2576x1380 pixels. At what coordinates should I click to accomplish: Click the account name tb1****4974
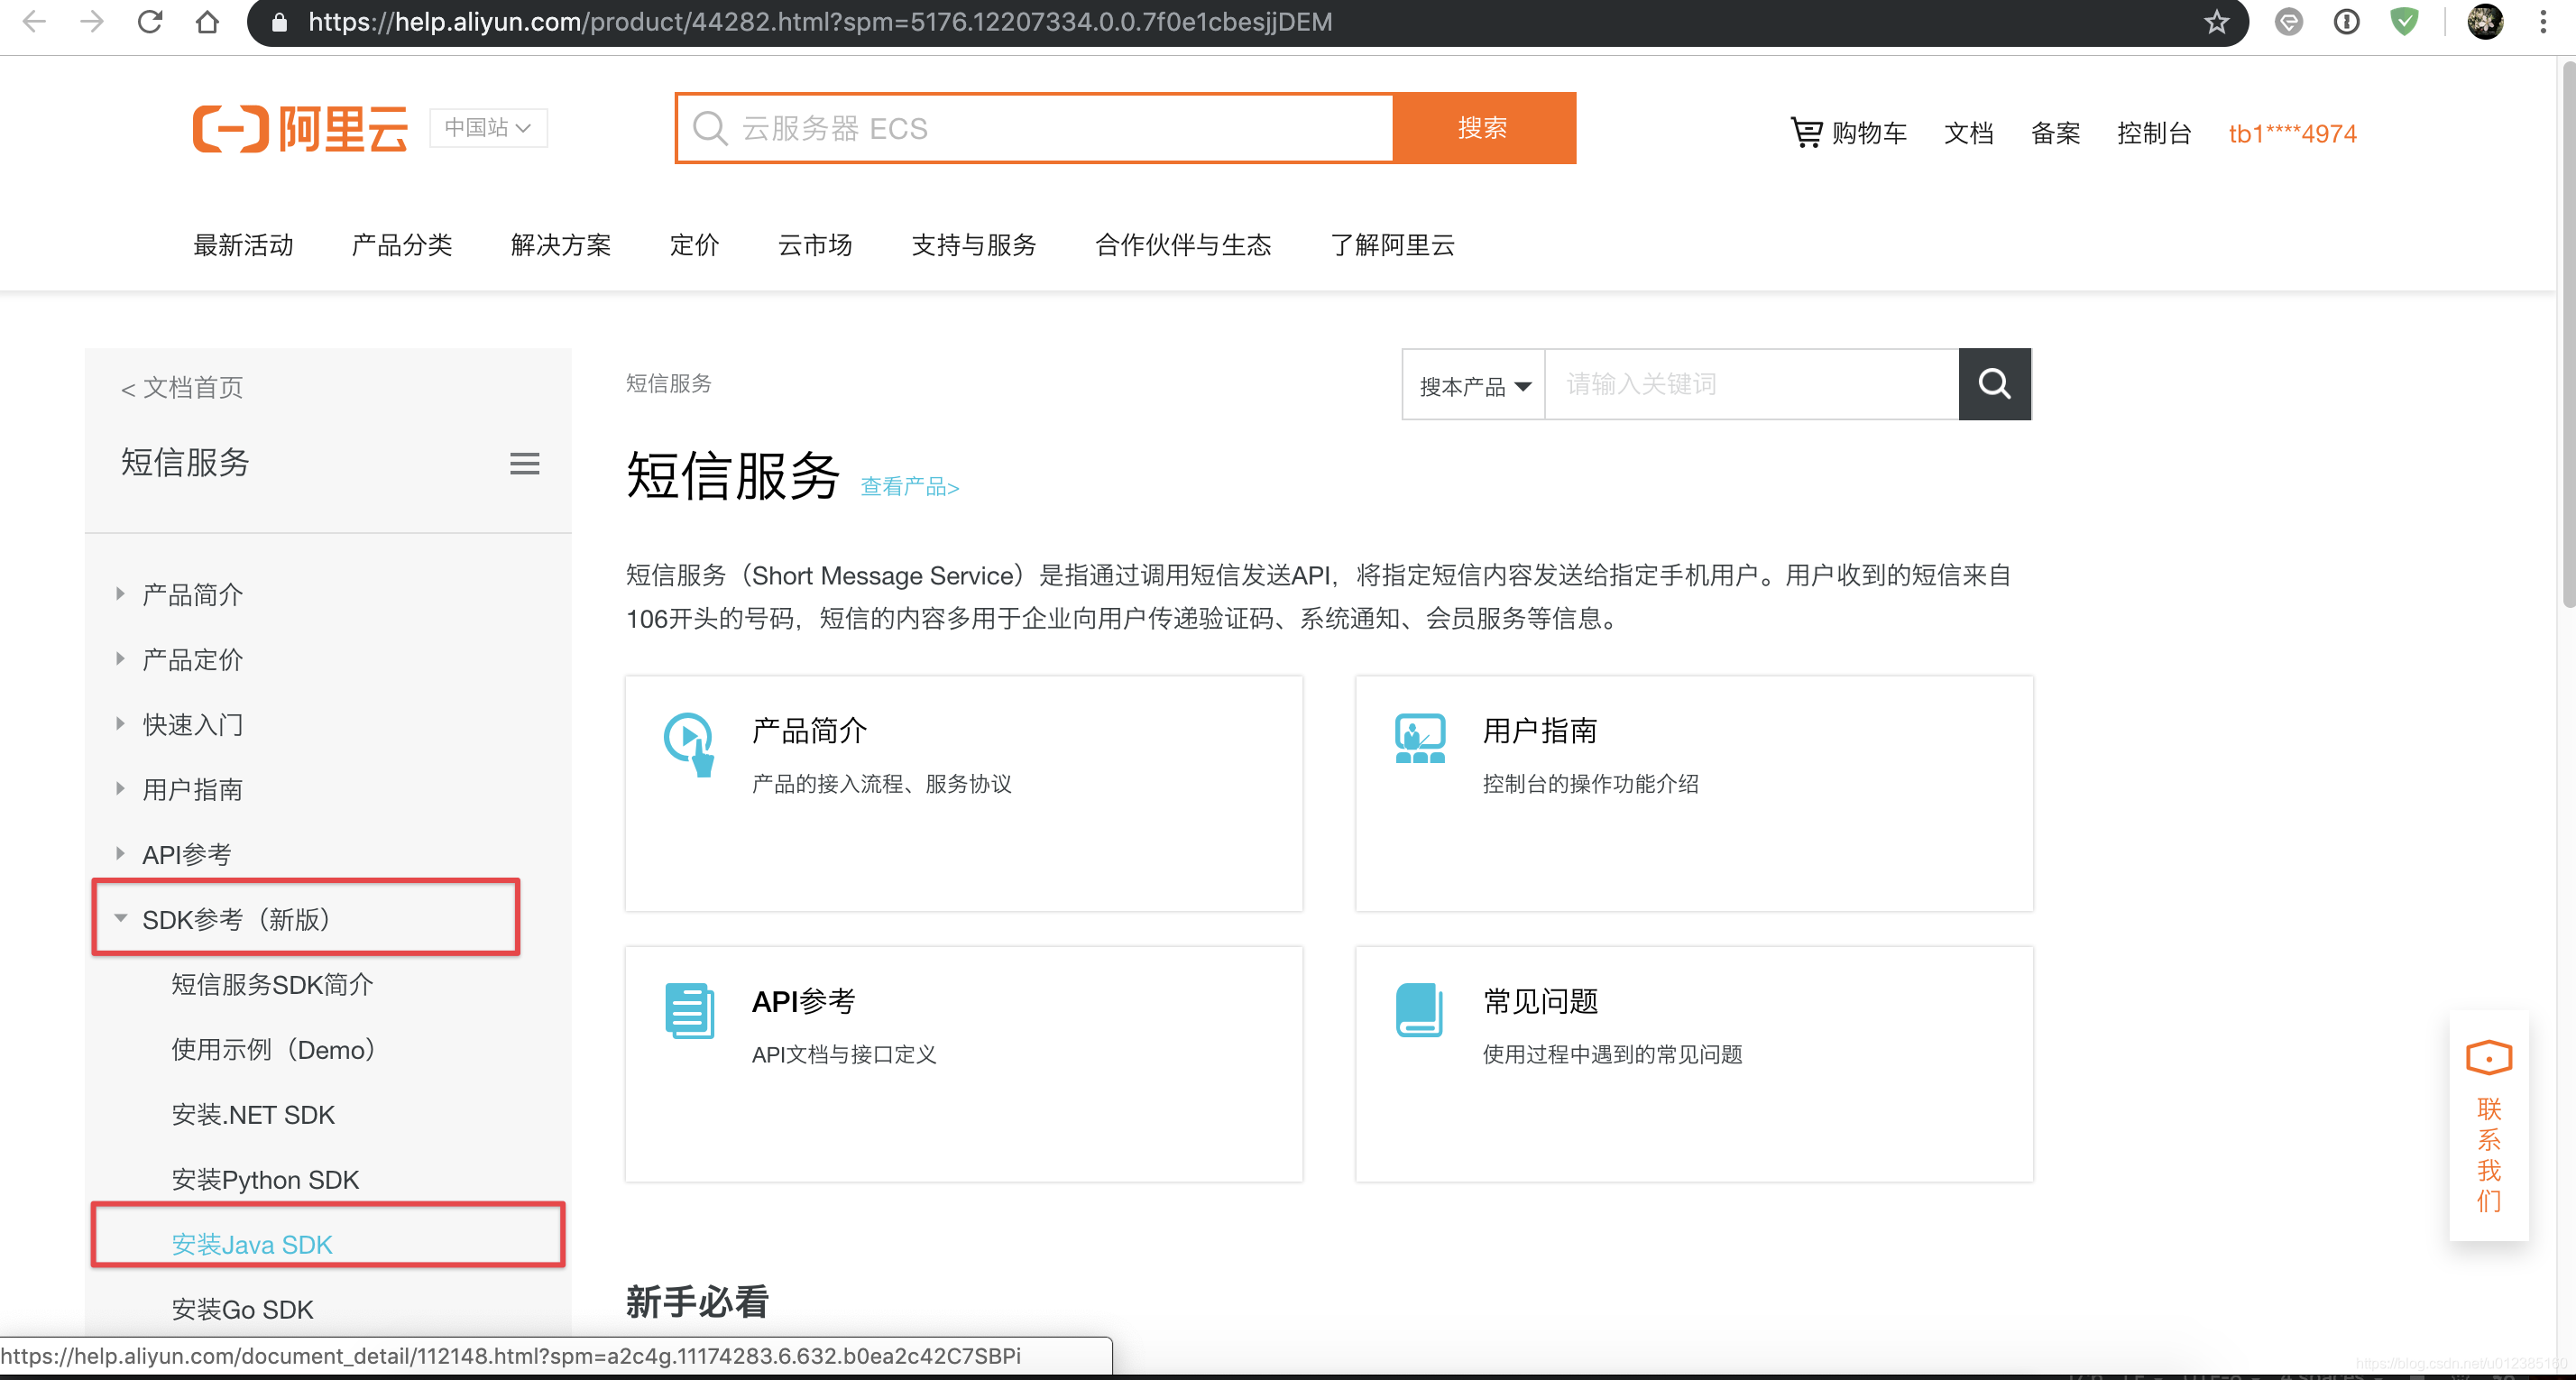pyautogui.click(x=2292, y=133)
